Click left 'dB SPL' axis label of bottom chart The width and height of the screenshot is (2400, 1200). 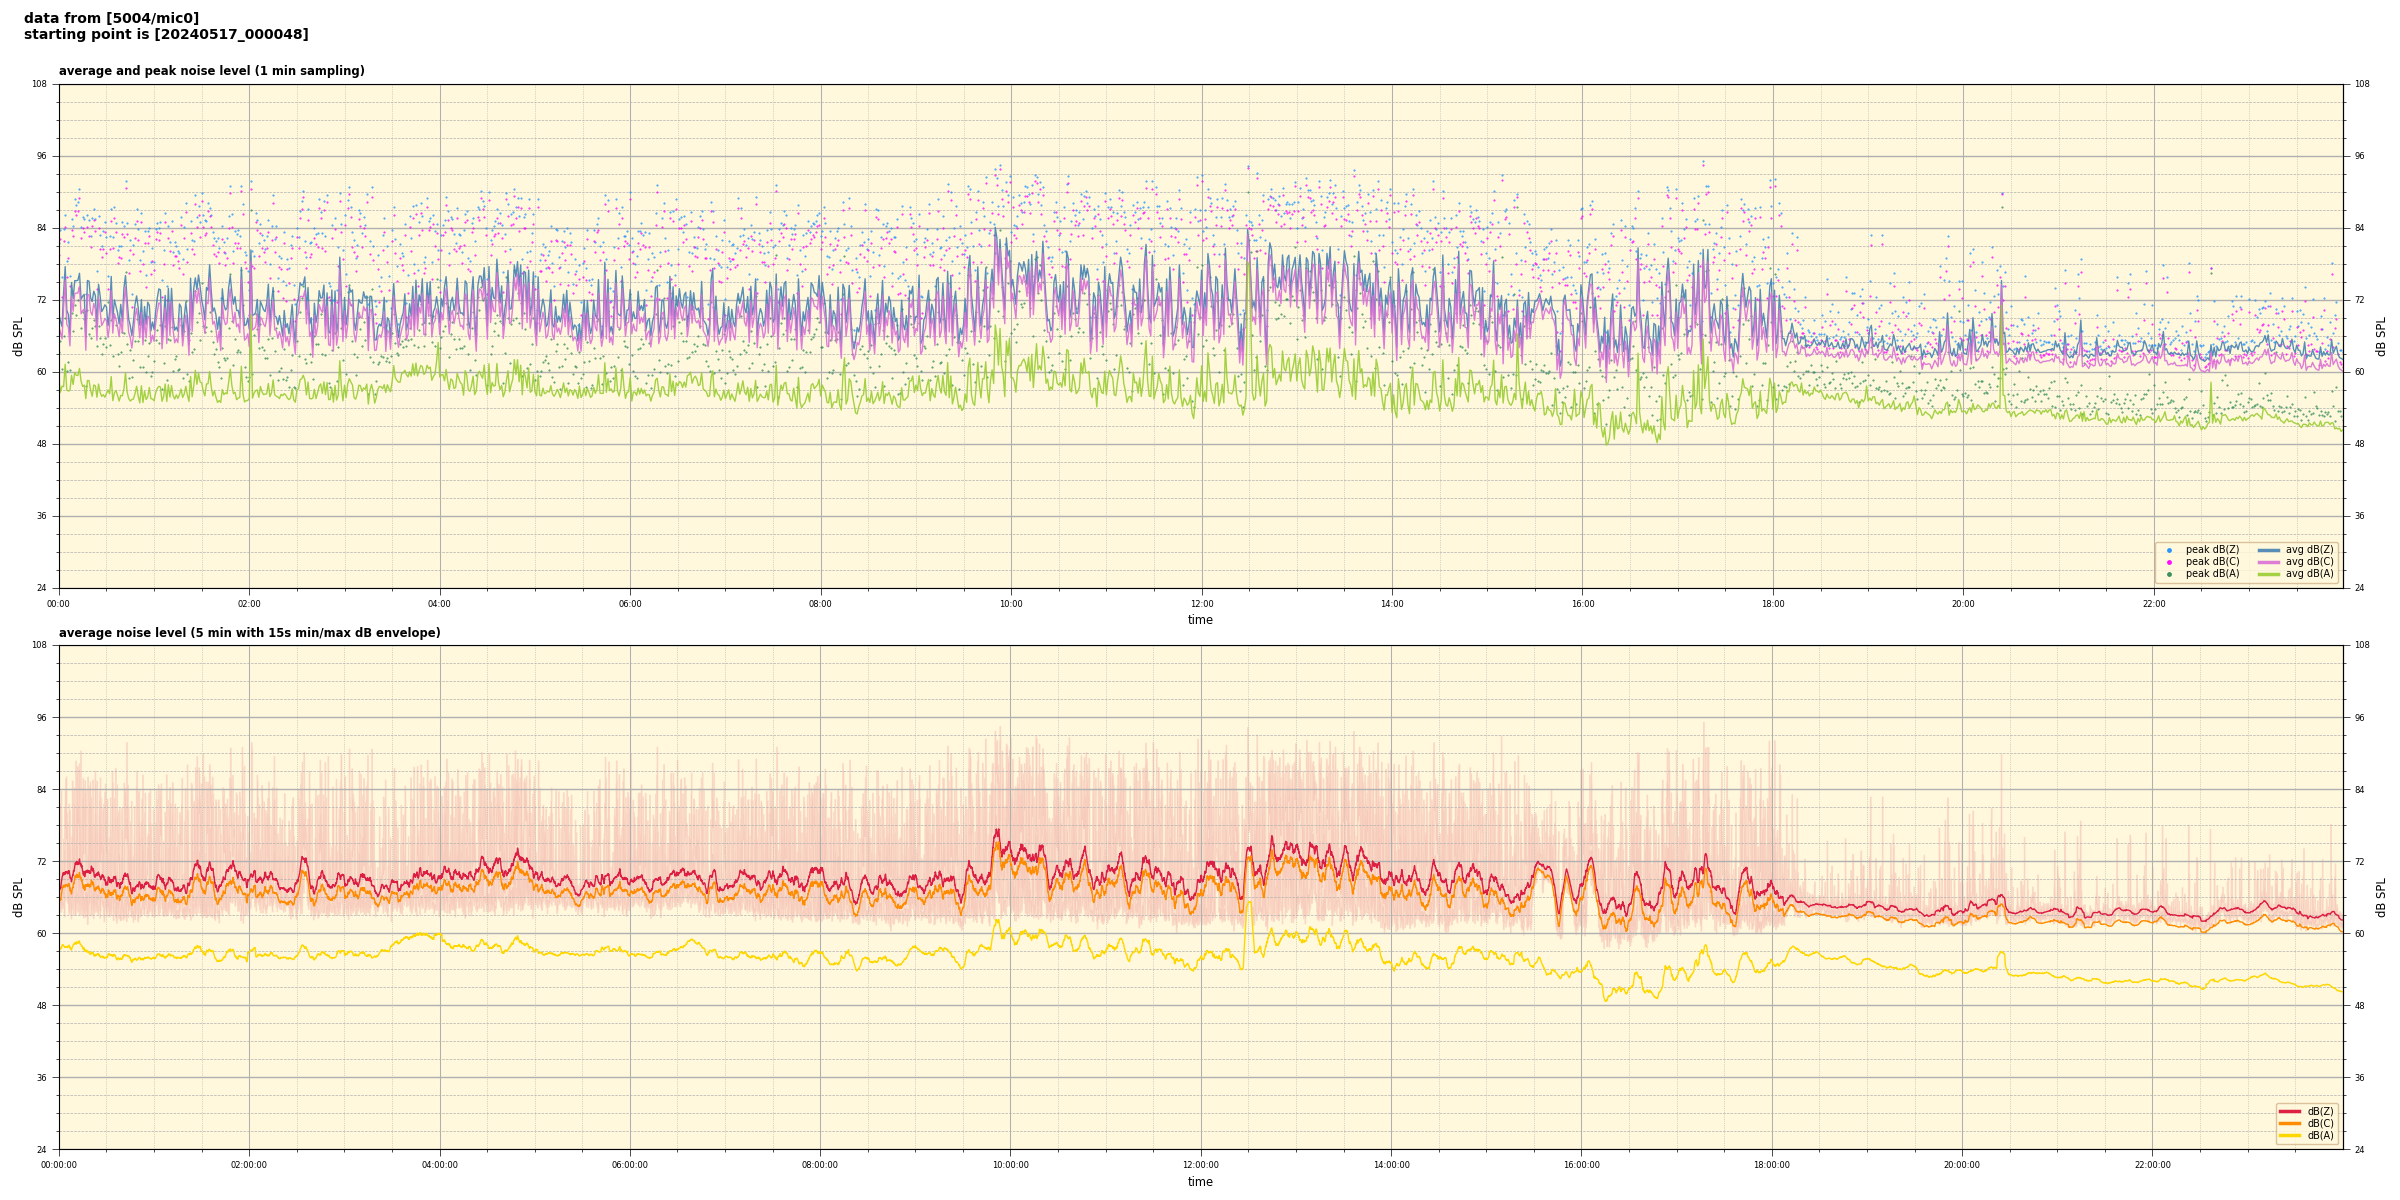(18, 897)
